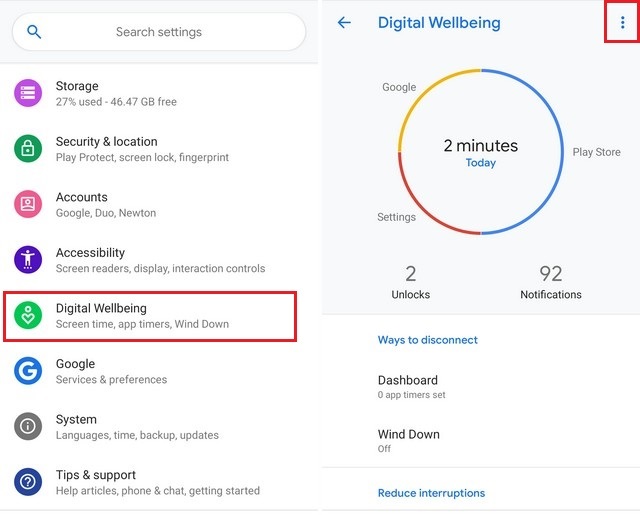Open Security & location settings

coord(107,142)
